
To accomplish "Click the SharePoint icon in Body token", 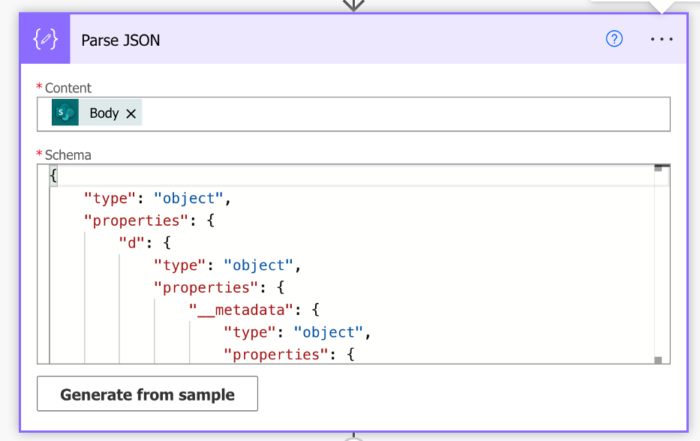I will 65,113.
